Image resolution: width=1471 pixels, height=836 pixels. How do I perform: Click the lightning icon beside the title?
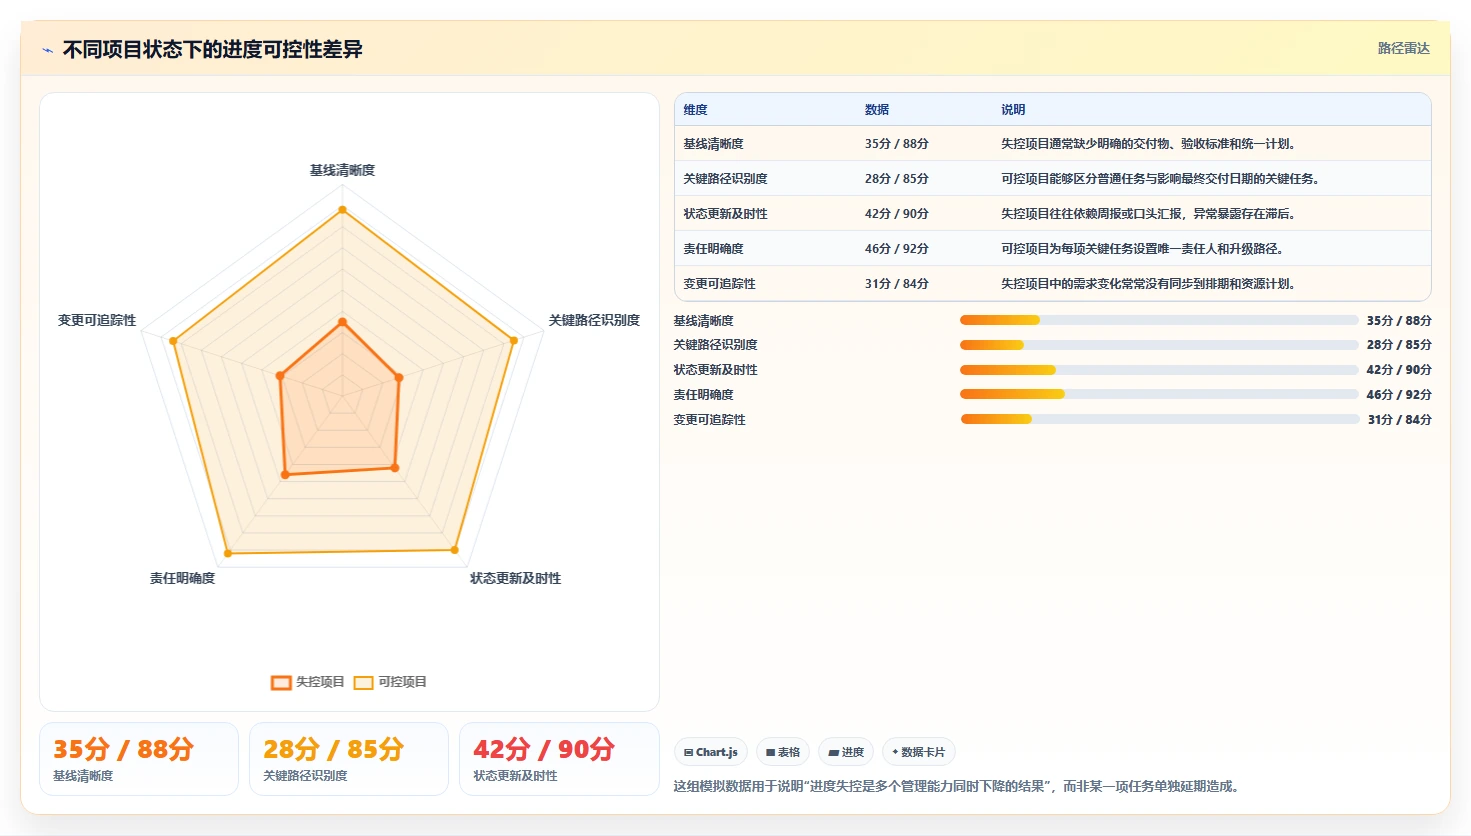pyautogui.click(x=47, y=50)
